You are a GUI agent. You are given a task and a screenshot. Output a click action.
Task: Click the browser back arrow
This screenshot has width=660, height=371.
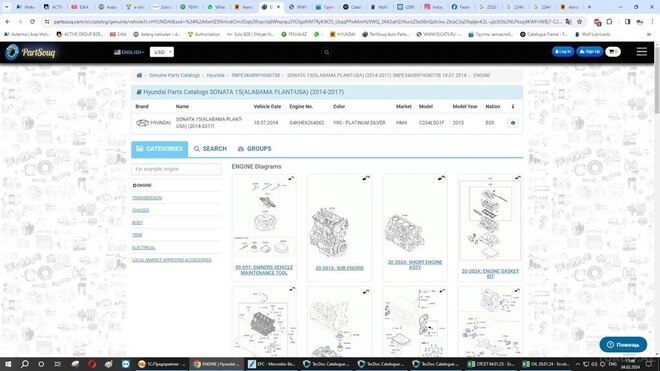click(8, 21)
